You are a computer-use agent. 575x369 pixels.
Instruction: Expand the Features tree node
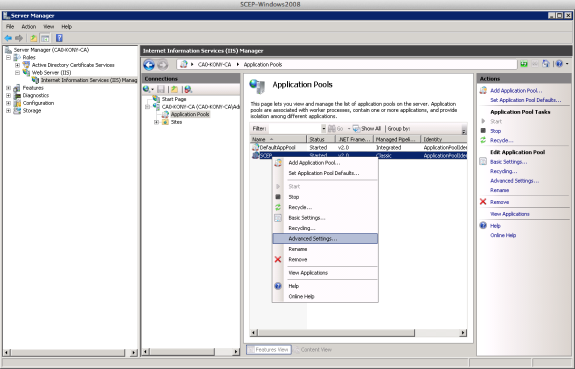pyautogui.click(x=8, y=88)
